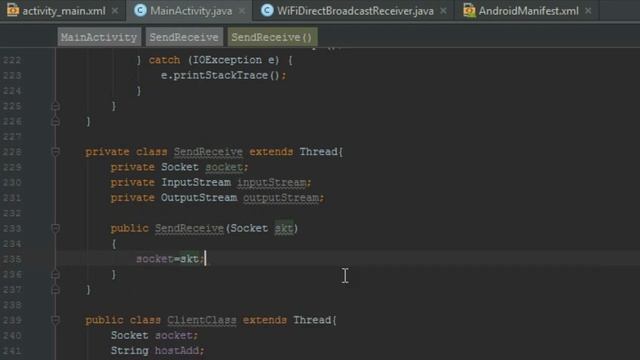
Task: Click line number 235 in the gutter
Action: tap(12, 259)
